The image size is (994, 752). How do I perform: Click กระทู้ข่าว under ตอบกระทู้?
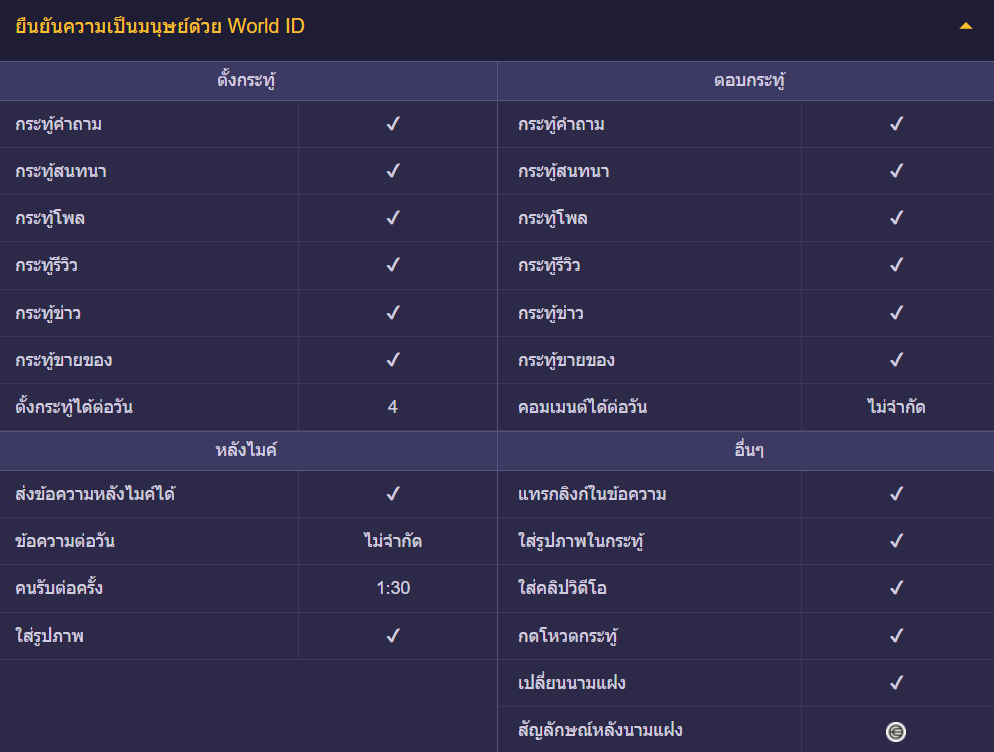coord(550,313)
